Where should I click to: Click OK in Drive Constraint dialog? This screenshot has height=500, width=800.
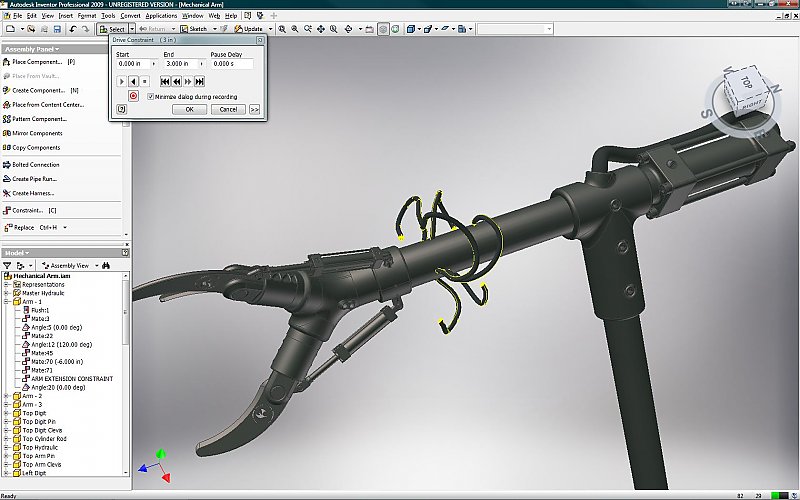pos(189,109)
